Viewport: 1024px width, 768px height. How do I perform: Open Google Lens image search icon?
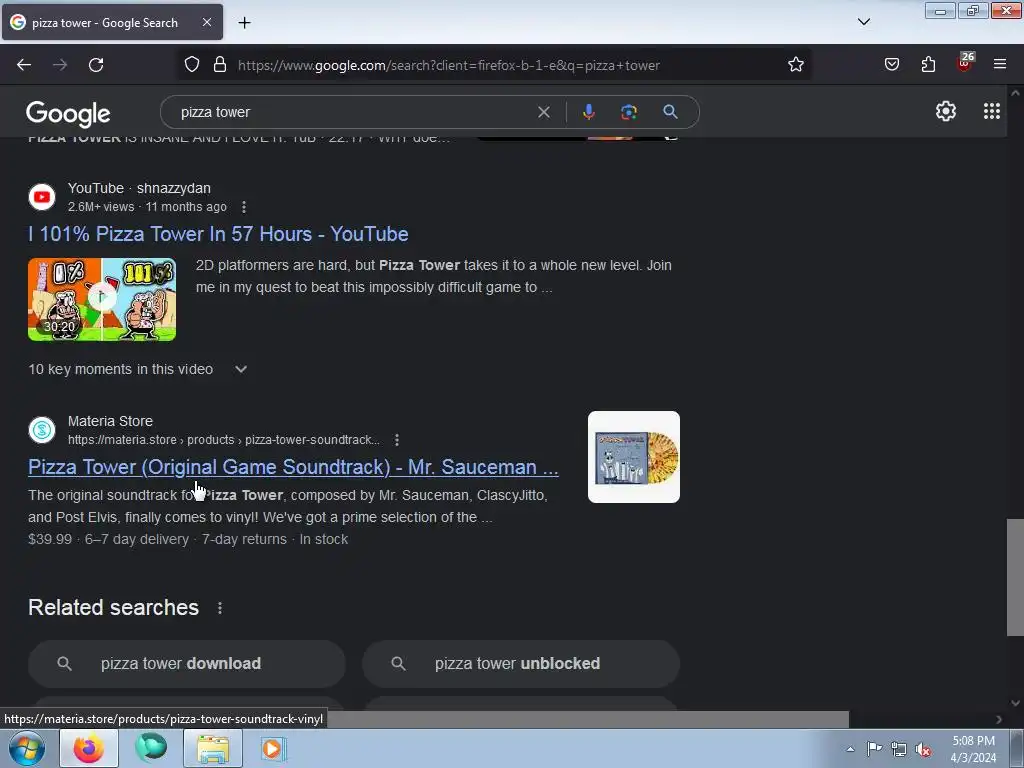click(x=629, y=112)
